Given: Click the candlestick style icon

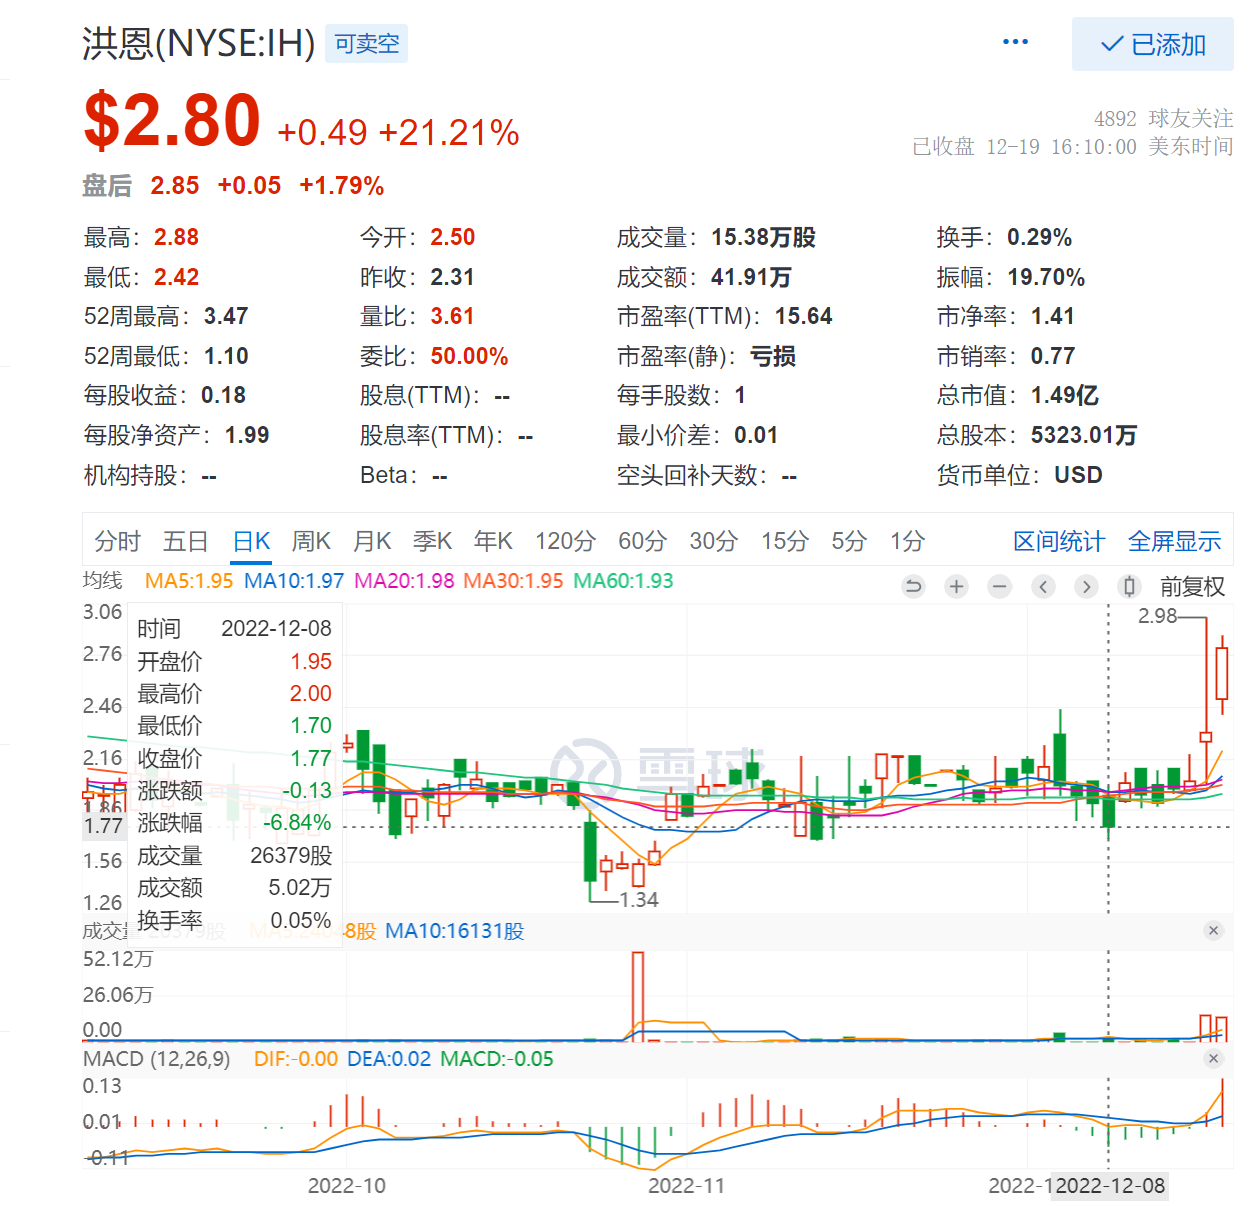Looking at the screenshot, I should [x=1129, y=587].
